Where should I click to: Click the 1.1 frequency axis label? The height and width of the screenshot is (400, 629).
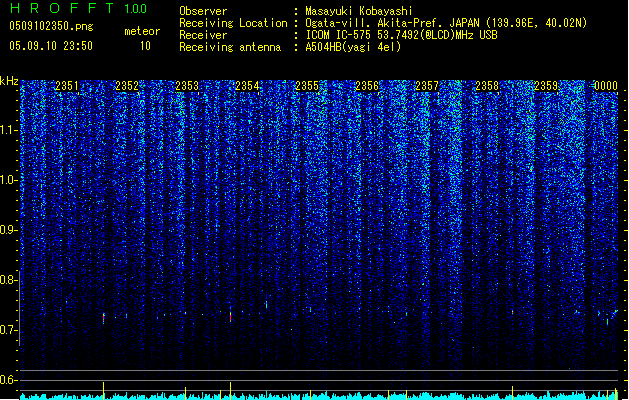[9, 130]
